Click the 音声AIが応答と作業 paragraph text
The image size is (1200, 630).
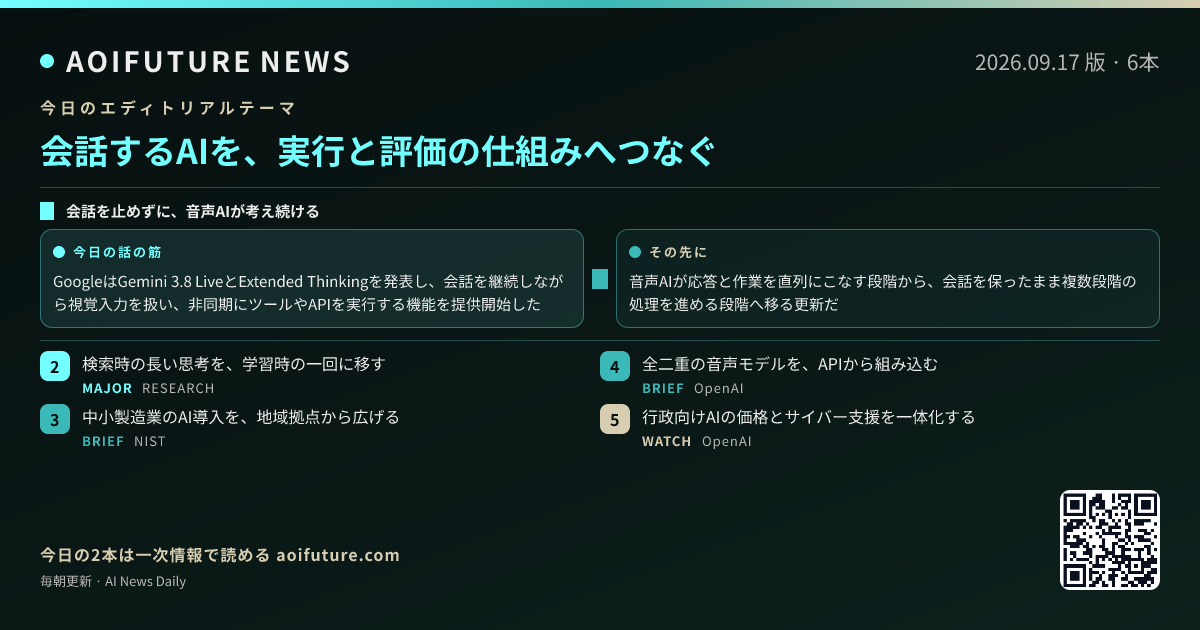click(x=883, y=292)
